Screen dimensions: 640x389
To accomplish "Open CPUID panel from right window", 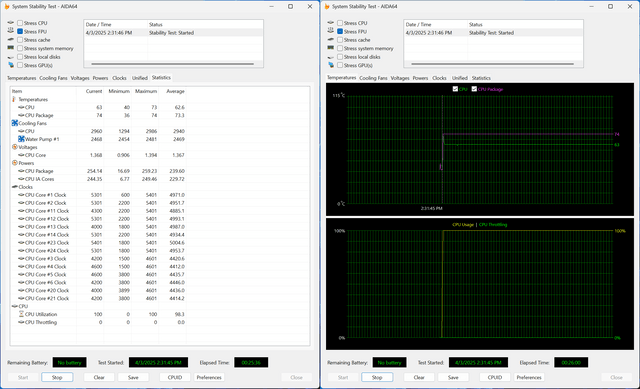I will (495, 377).
